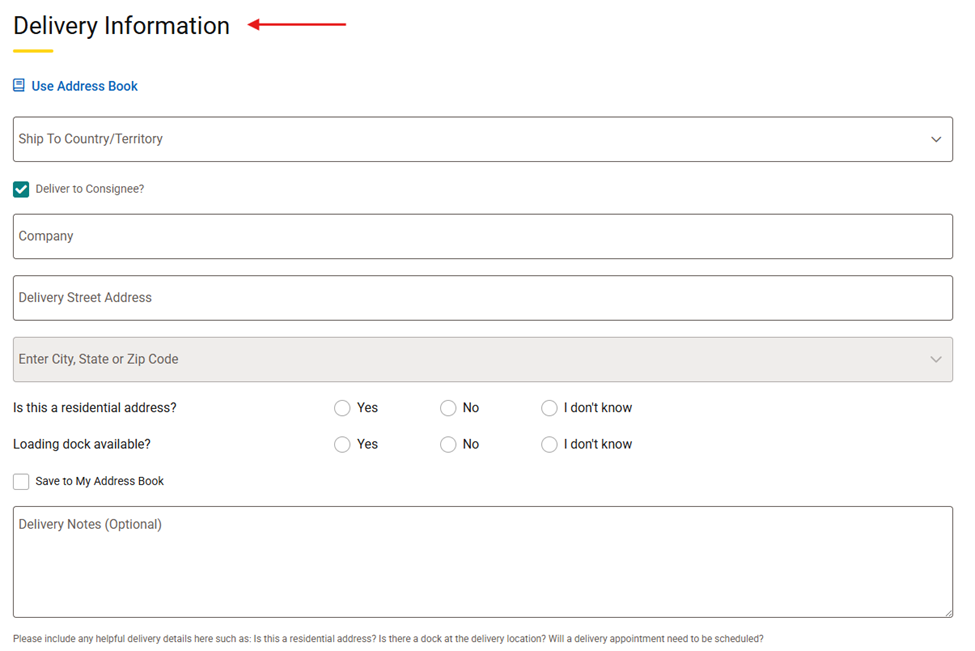Uncheck Deliver to Consignee checkbox
Viewport: 975px width, 651px height.
click(21, 189)
